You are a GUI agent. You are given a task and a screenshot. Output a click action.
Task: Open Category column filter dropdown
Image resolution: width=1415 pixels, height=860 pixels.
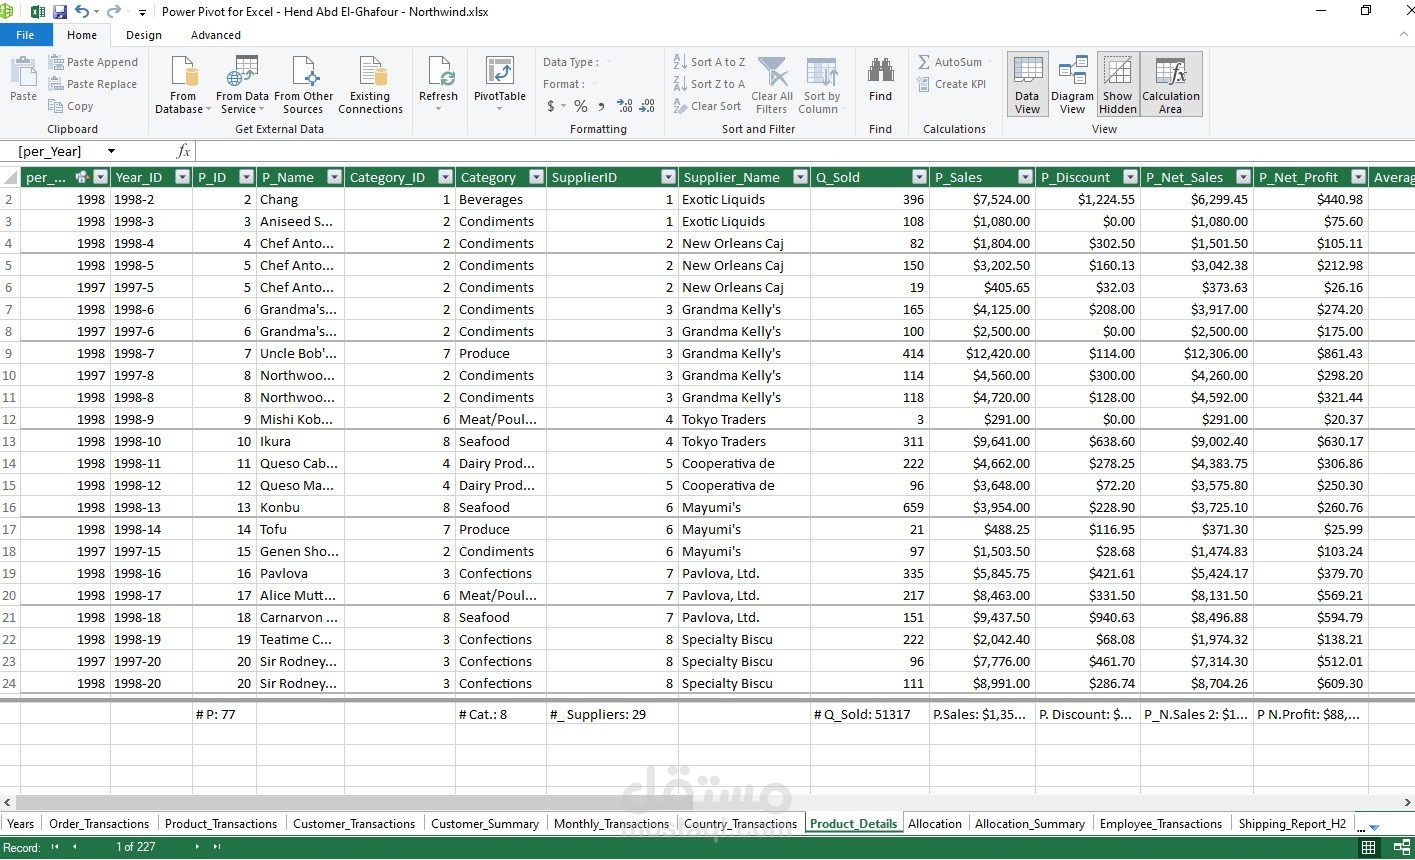[x=536, y=177]
